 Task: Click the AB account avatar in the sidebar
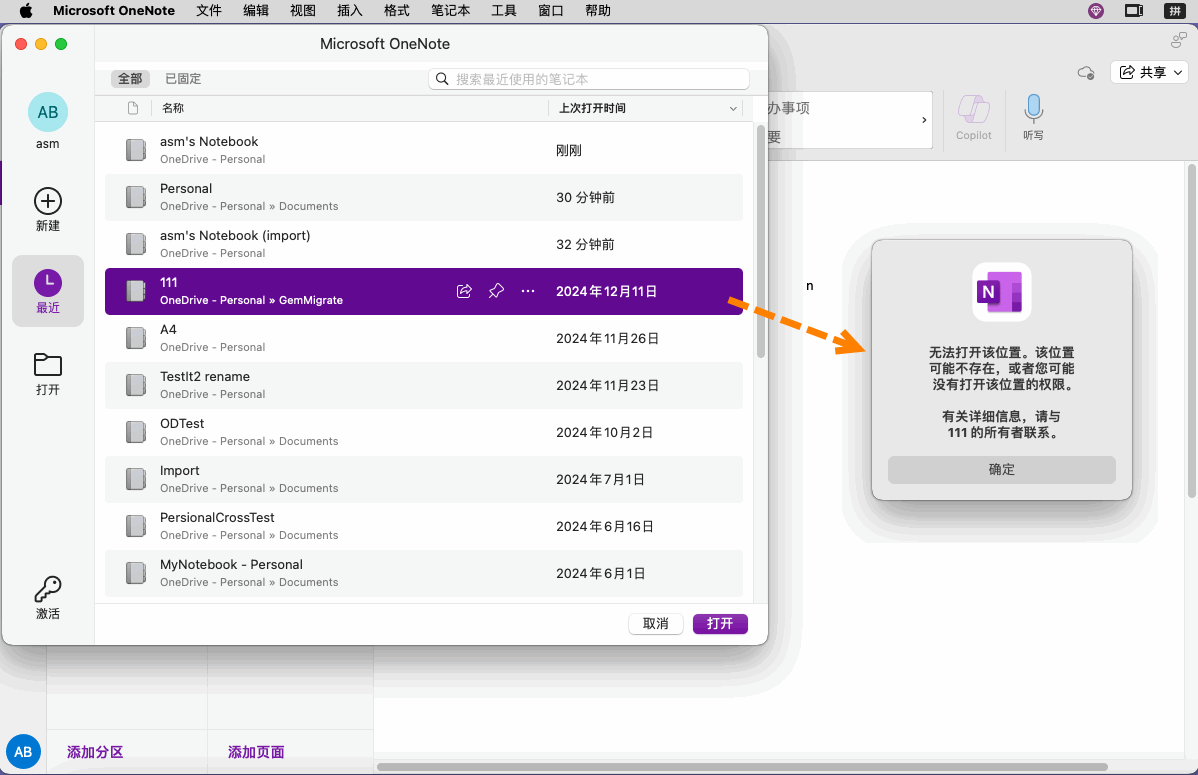point(47,112)
